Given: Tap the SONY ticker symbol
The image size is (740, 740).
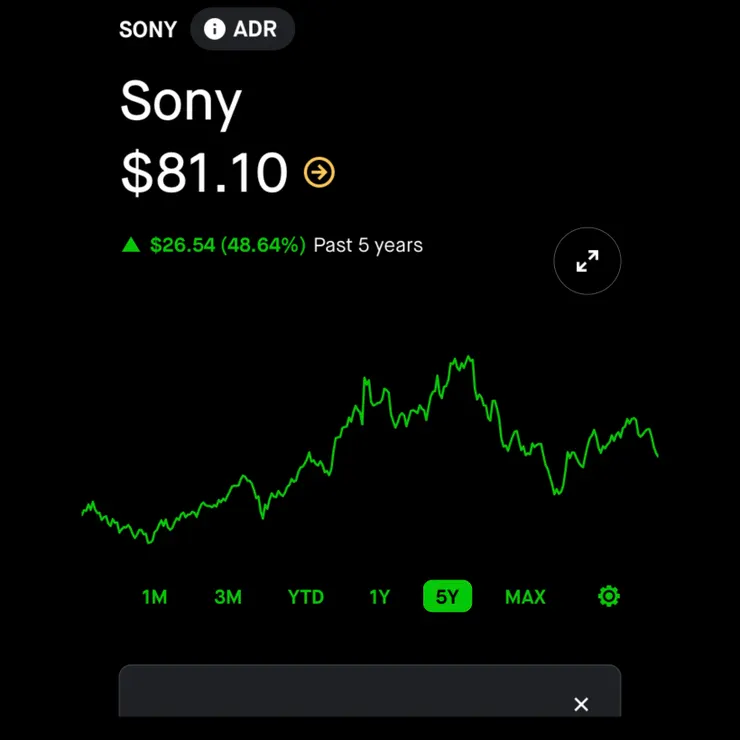Looking at the screenshot, I should [x=148, y=29].
